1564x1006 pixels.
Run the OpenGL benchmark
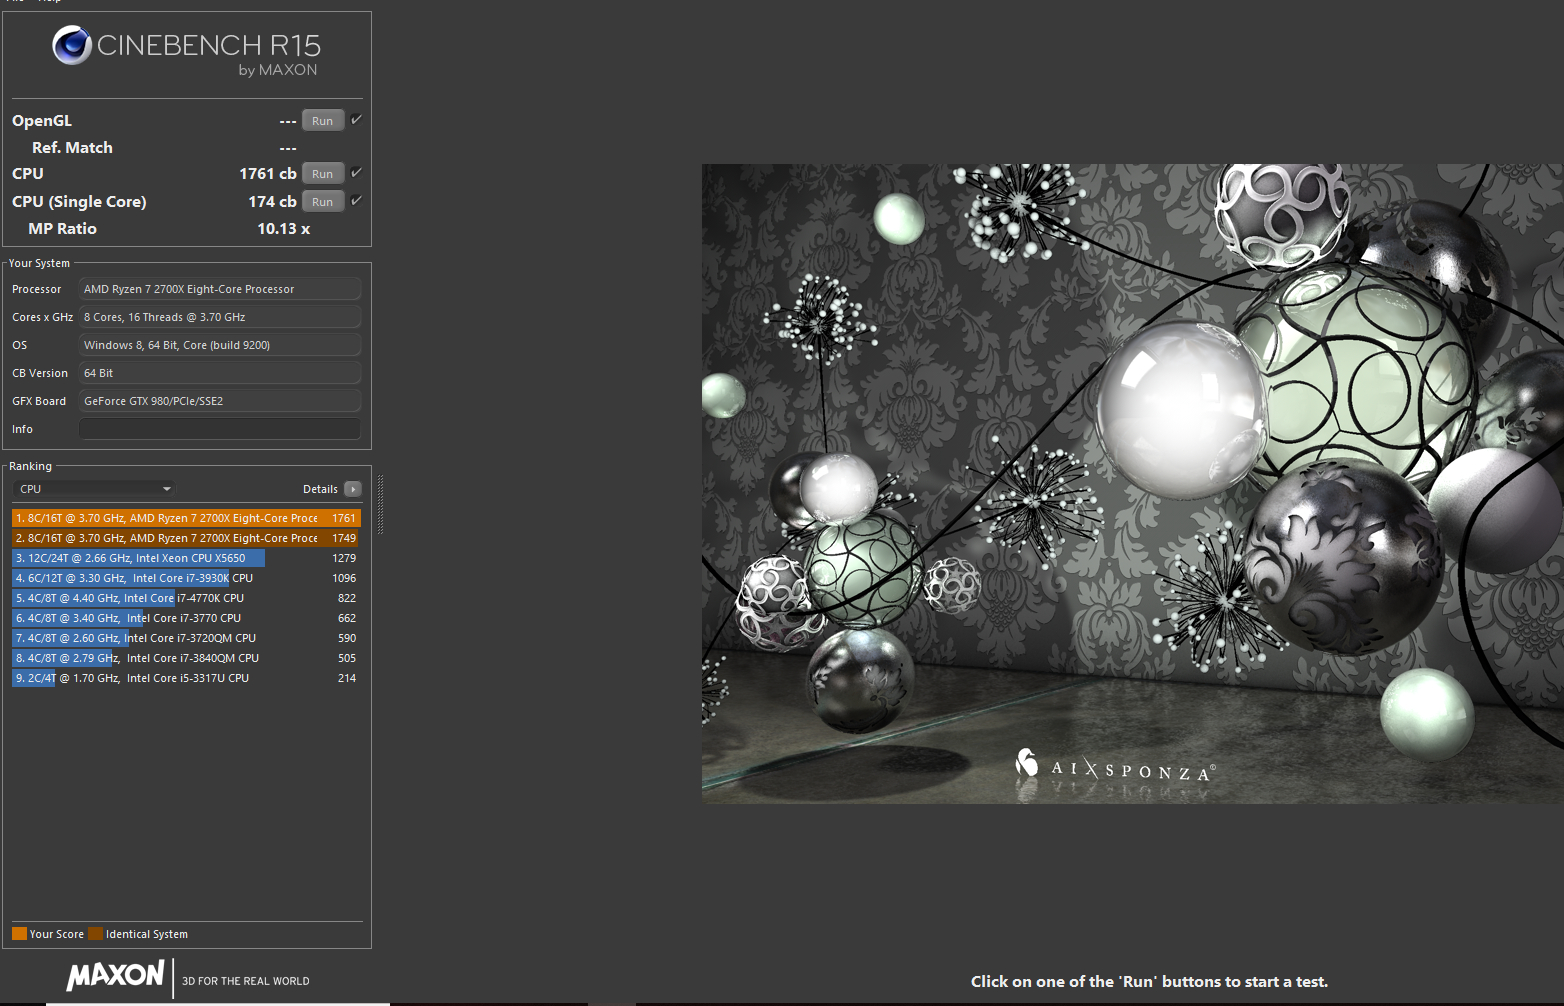pyautogui.click(x=322, y=119)
